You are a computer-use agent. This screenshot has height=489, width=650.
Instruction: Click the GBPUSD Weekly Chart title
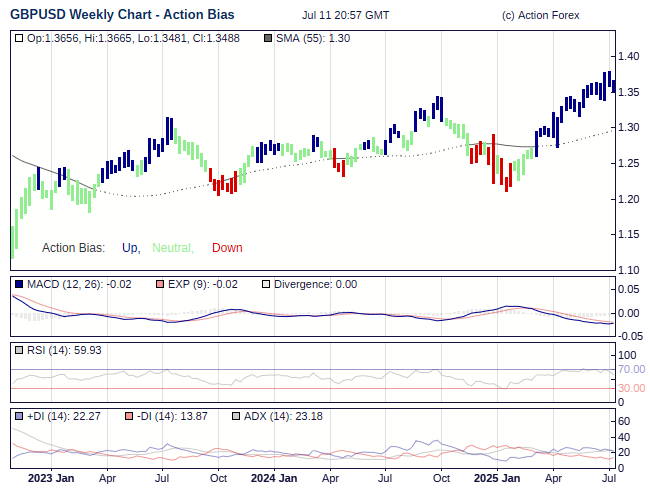122,15
